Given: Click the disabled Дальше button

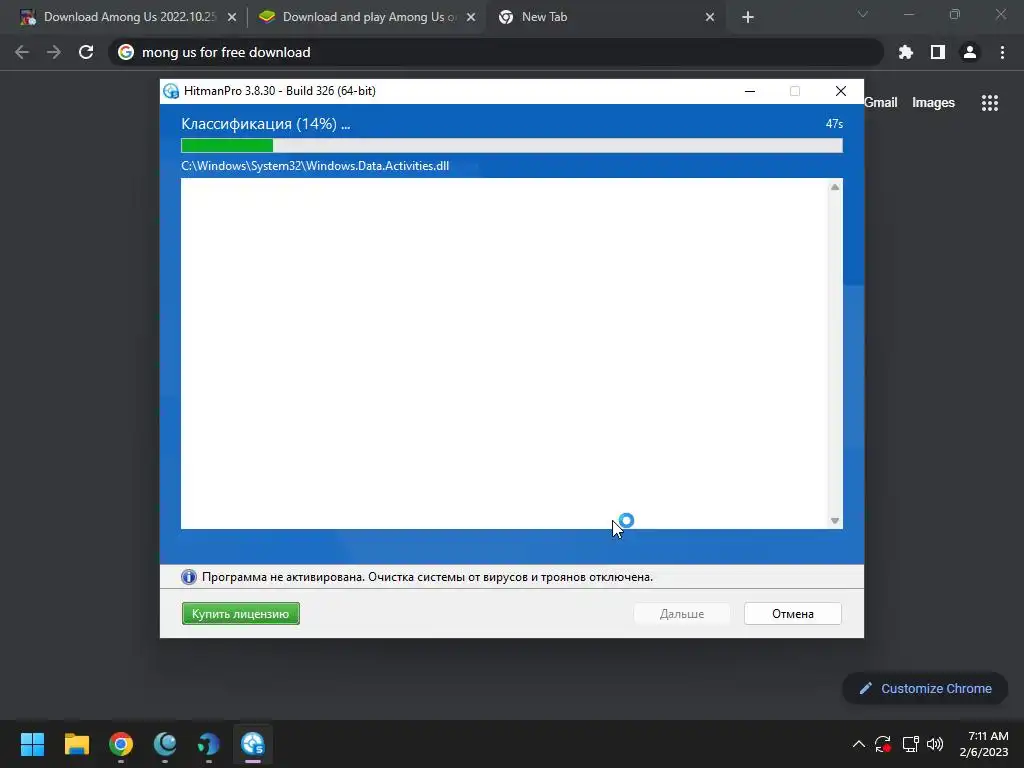Looking at the screenshot, I should coord(682,613).
